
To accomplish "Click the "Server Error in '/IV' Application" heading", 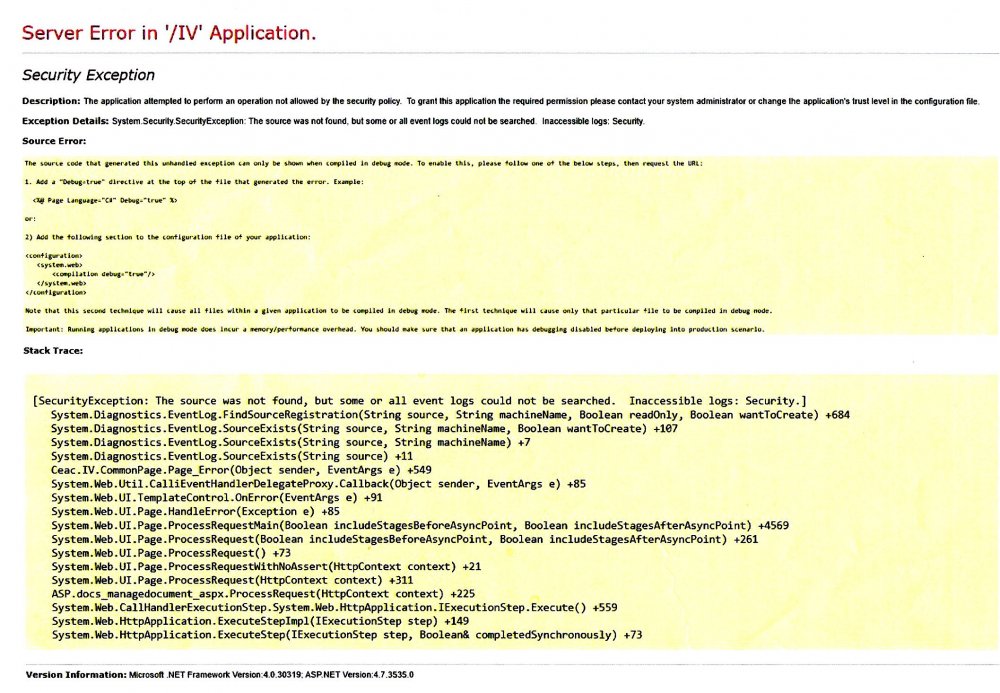I will pyautogui.click(x=169, y=33).
